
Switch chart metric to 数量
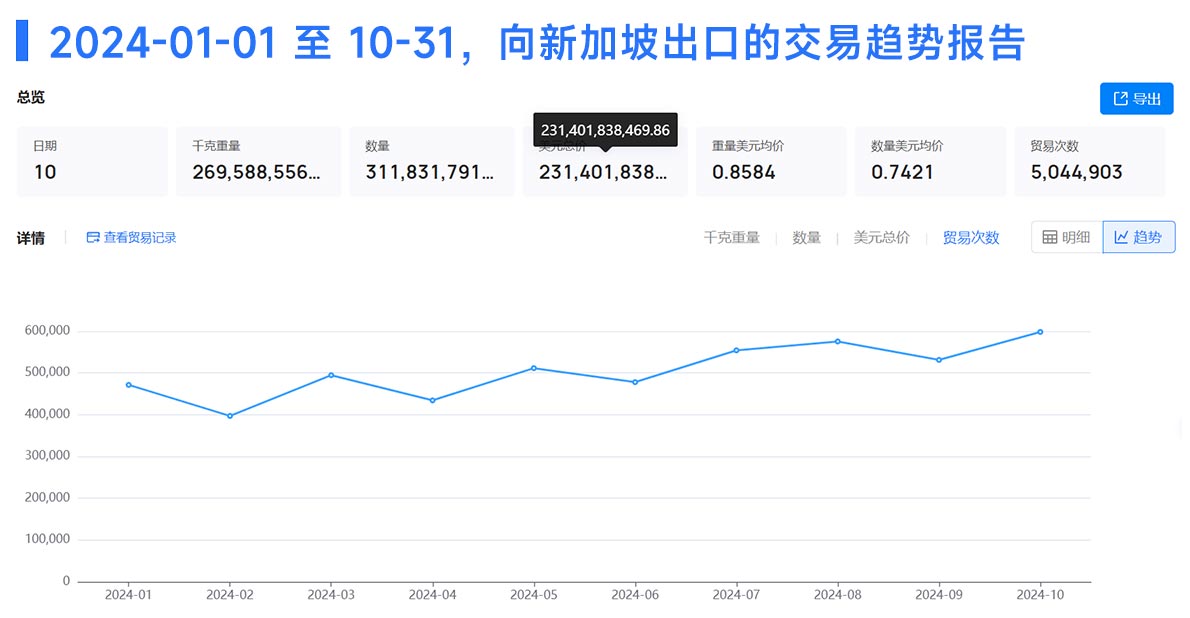click(x=806, y=238)
